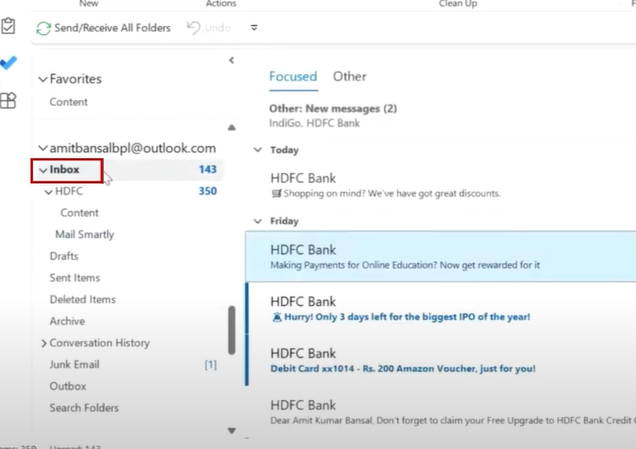
Task: Open Content folder under HDFC
Action: 79,213
